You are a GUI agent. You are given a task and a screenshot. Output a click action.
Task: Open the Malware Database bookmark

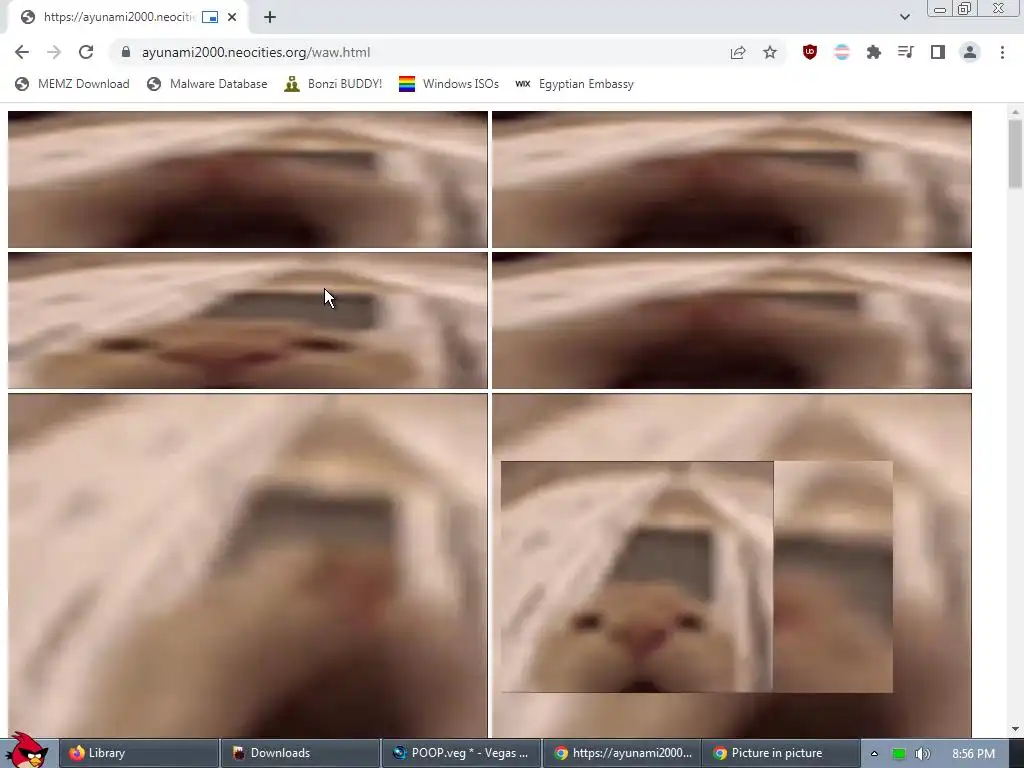tap(207, 84)
